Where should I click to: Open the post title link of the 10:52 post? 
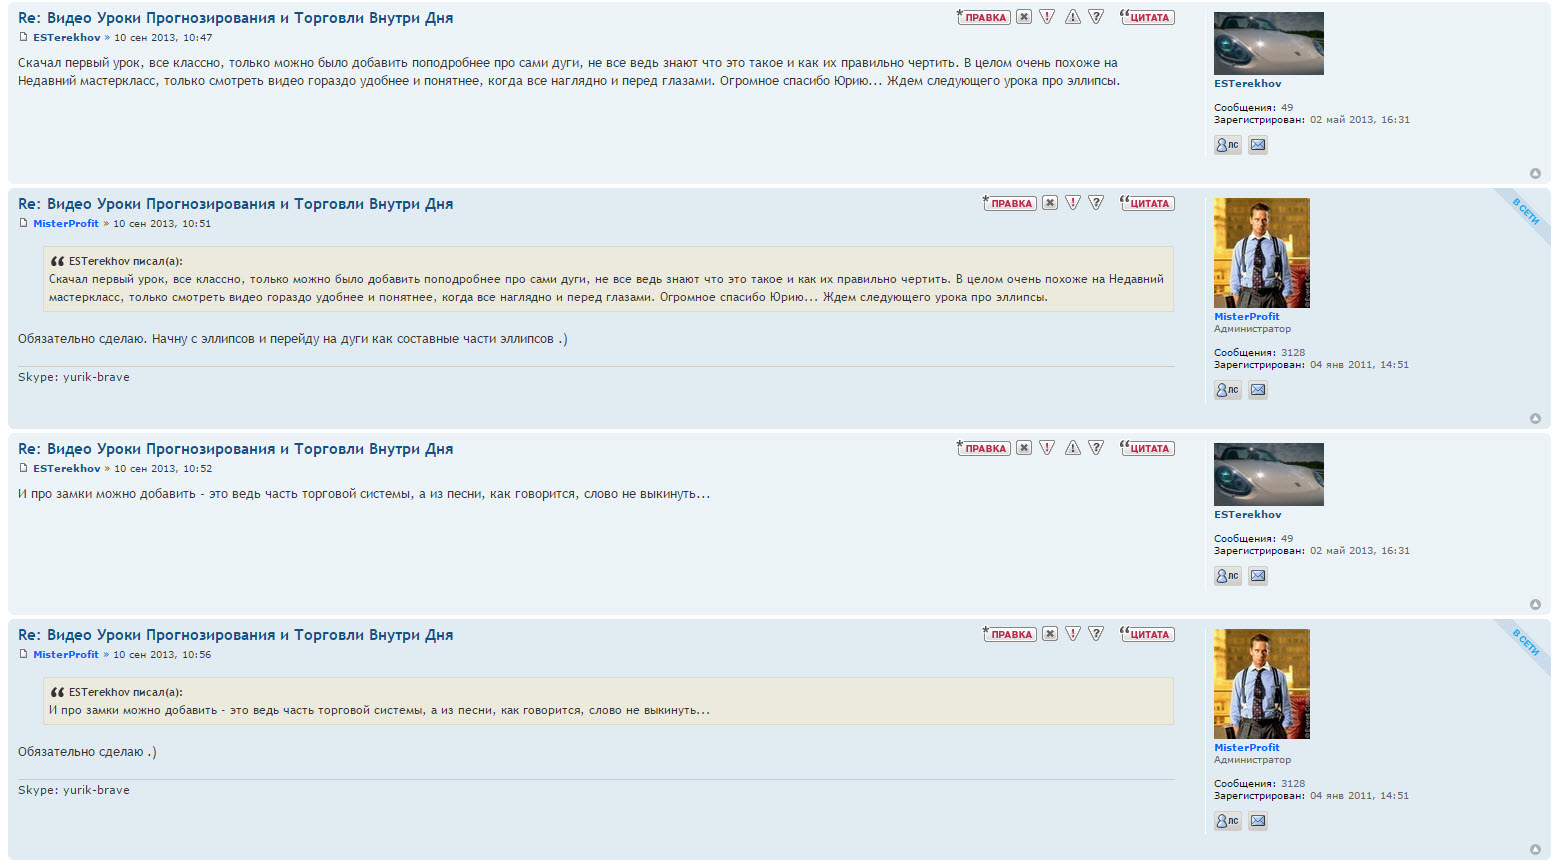tap(235, 449)
